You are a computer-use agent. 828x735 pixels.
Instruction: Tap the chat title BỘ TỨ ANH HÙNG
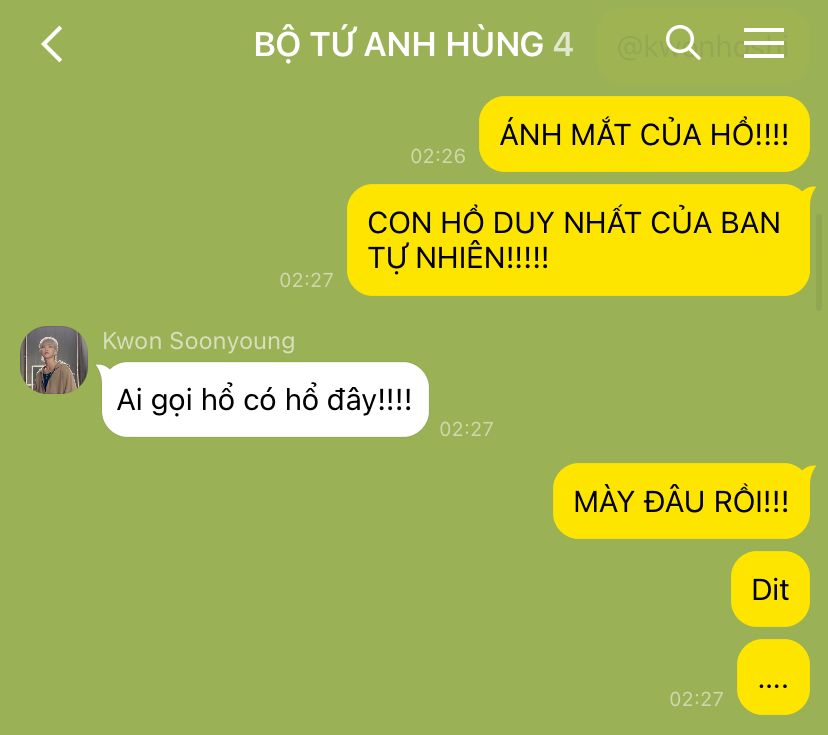tap(399, 44)
